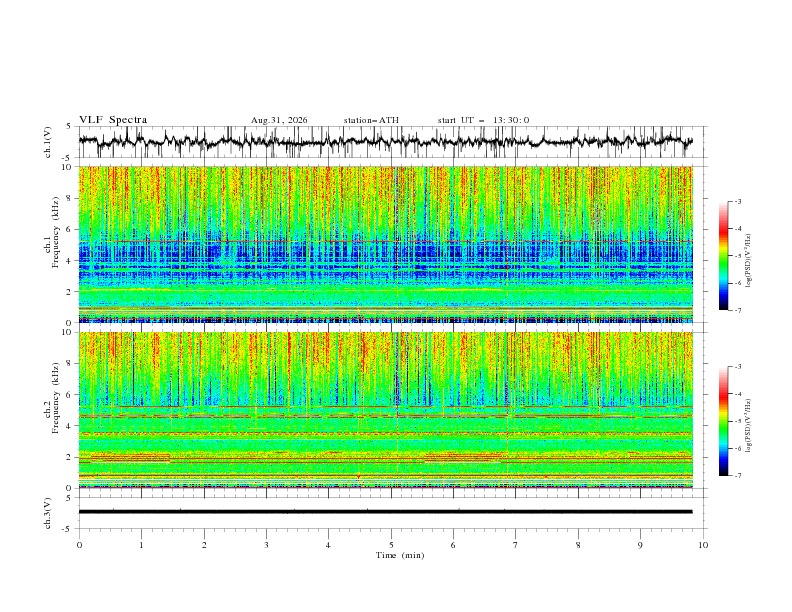Click the Time (min) axis label

coord(400,555)
